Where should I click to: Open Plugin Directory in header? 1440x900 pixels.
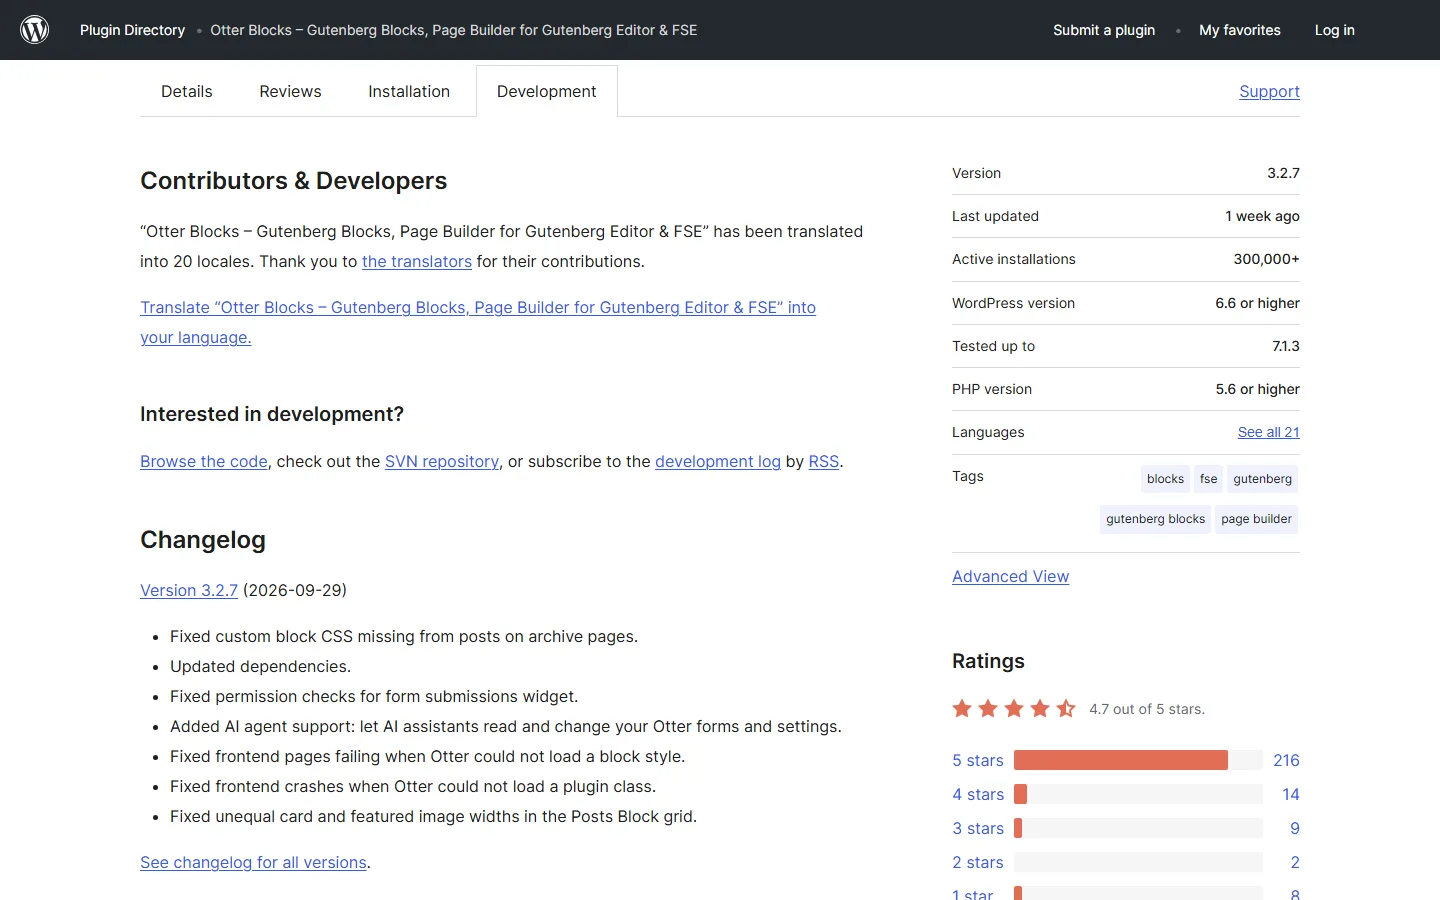coord(132,30)
